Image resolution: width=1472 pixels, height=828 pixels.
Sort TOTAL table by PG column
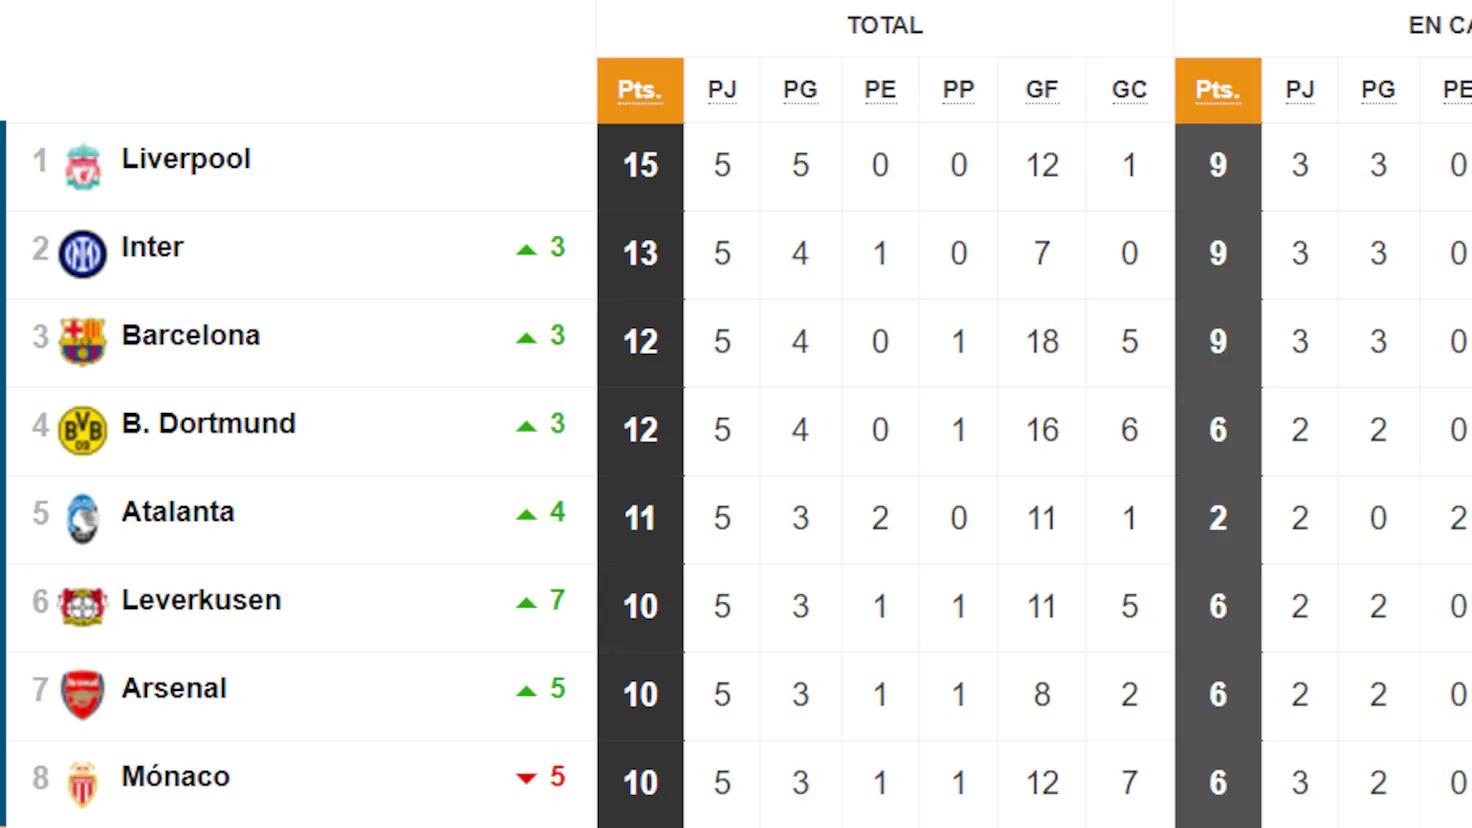[x=800, y=90]
